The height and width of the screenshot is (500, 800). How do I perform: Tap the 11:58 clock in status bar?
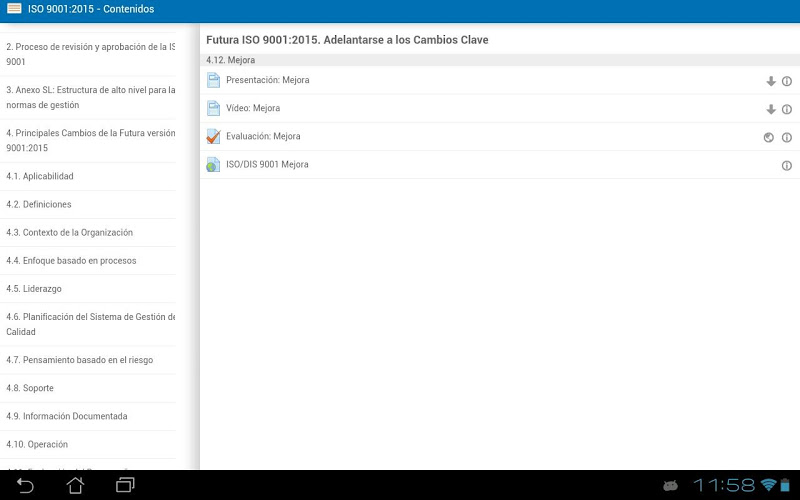coord(724,485)
